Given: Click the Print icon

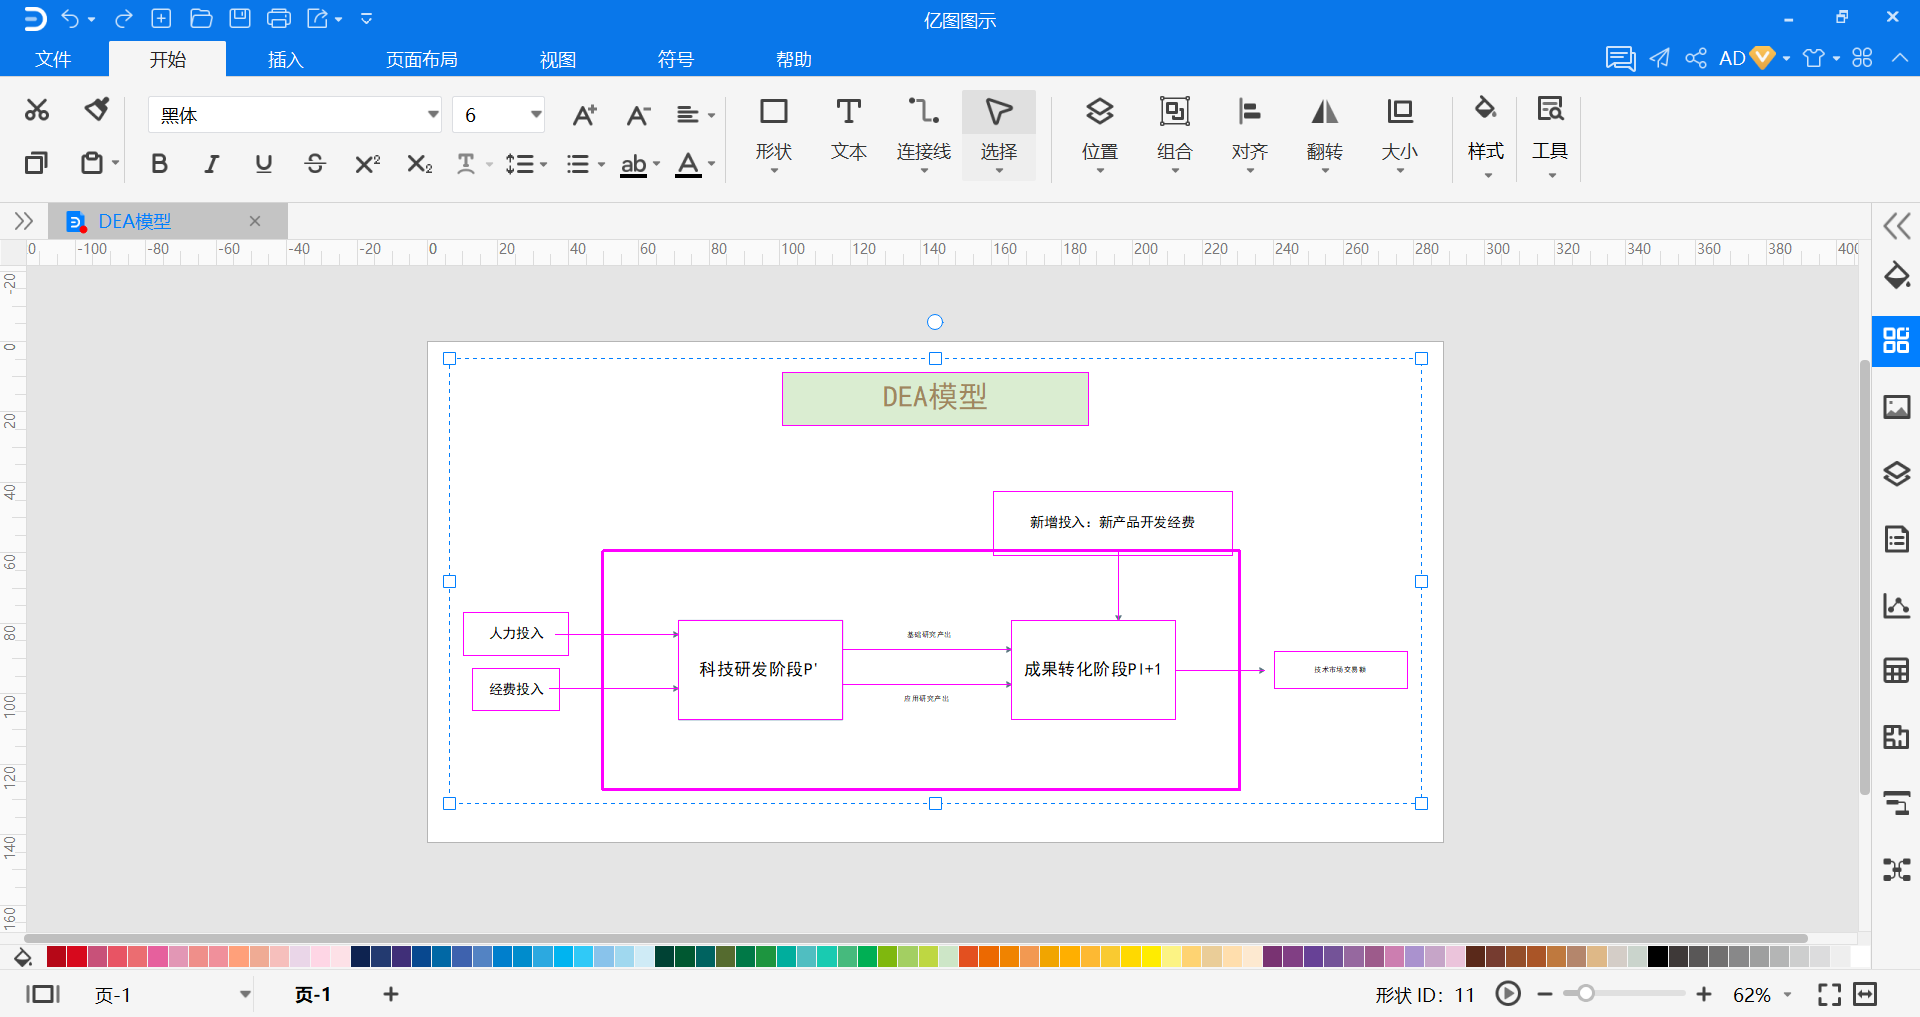Looking at the screenshot, I should coord(279,18).
